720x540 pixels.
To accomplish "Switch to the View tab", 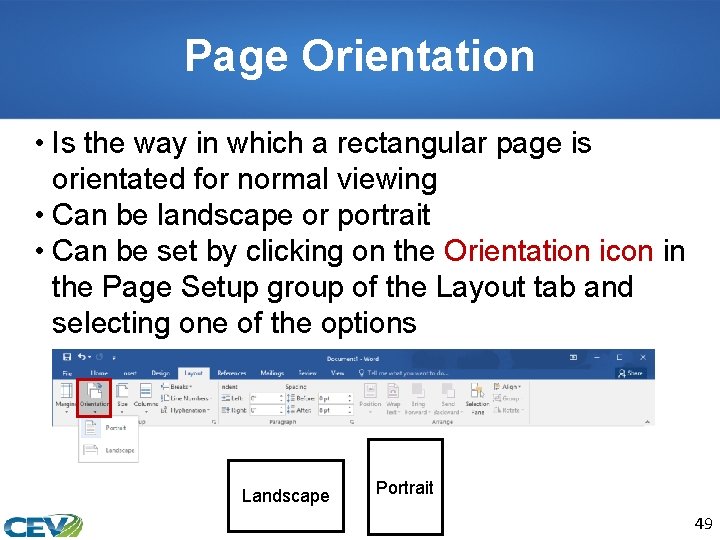I will click(338, 373).
